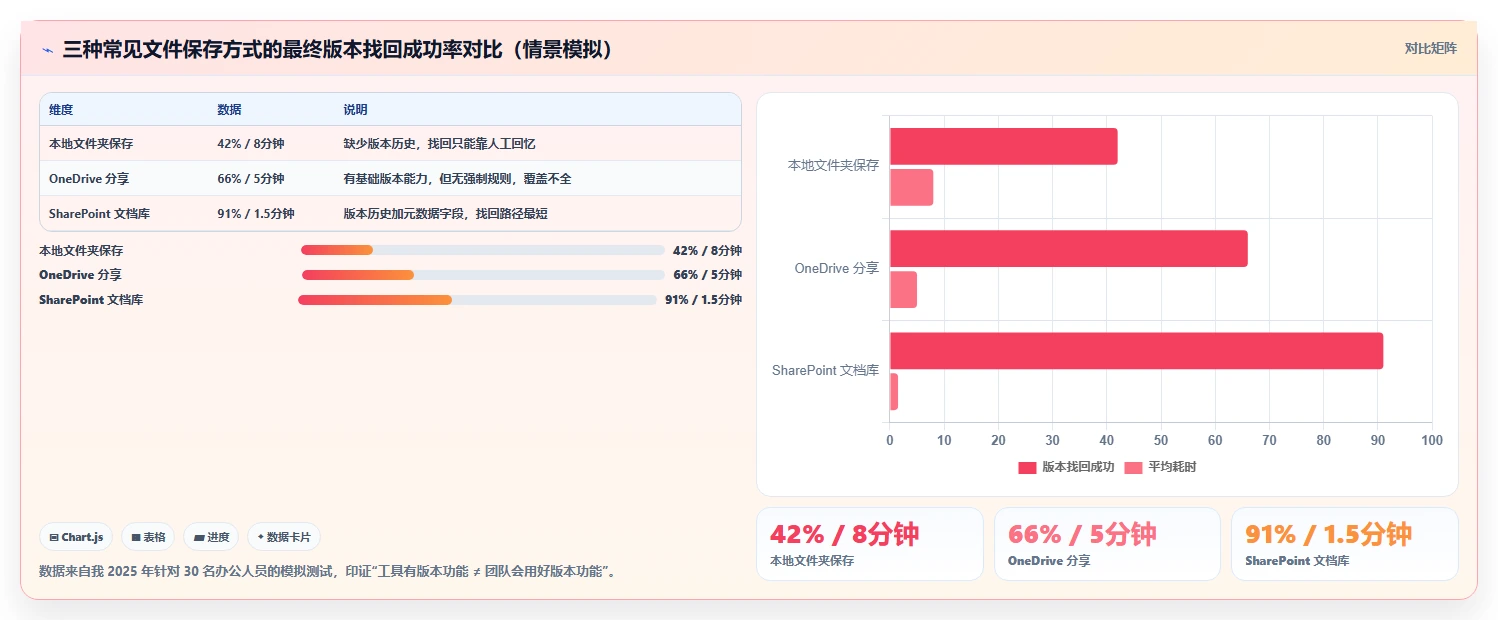
Task: Select the Chart.js tag chip
Action: click(x=77, y=537)
